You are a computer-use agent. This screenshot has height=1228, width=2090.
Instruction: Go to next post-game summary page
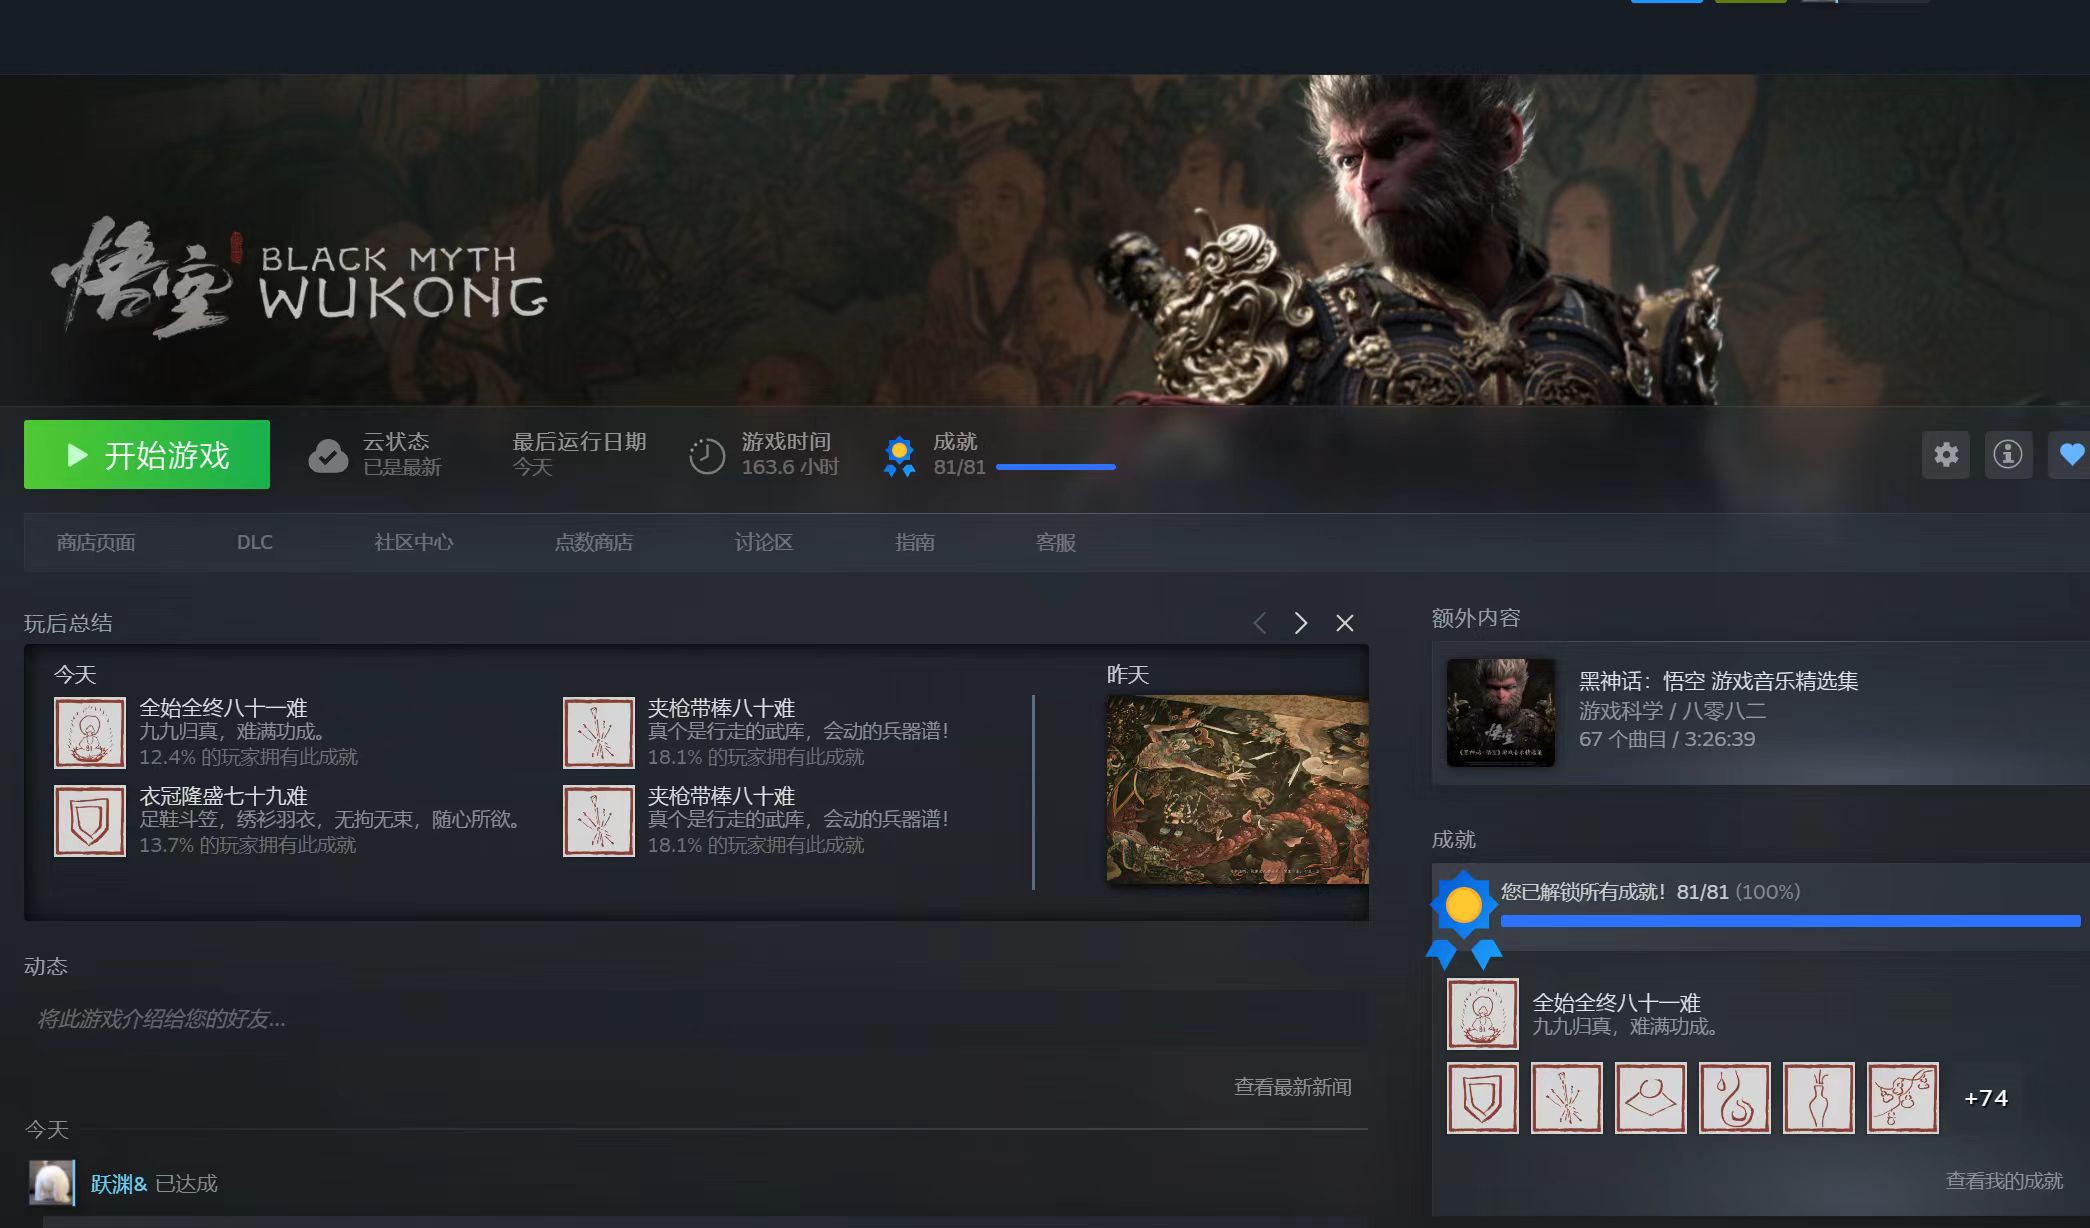1301,623
